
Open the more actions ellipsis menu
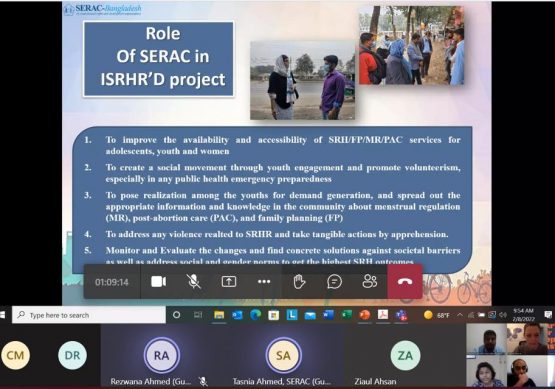pos(264,282)
